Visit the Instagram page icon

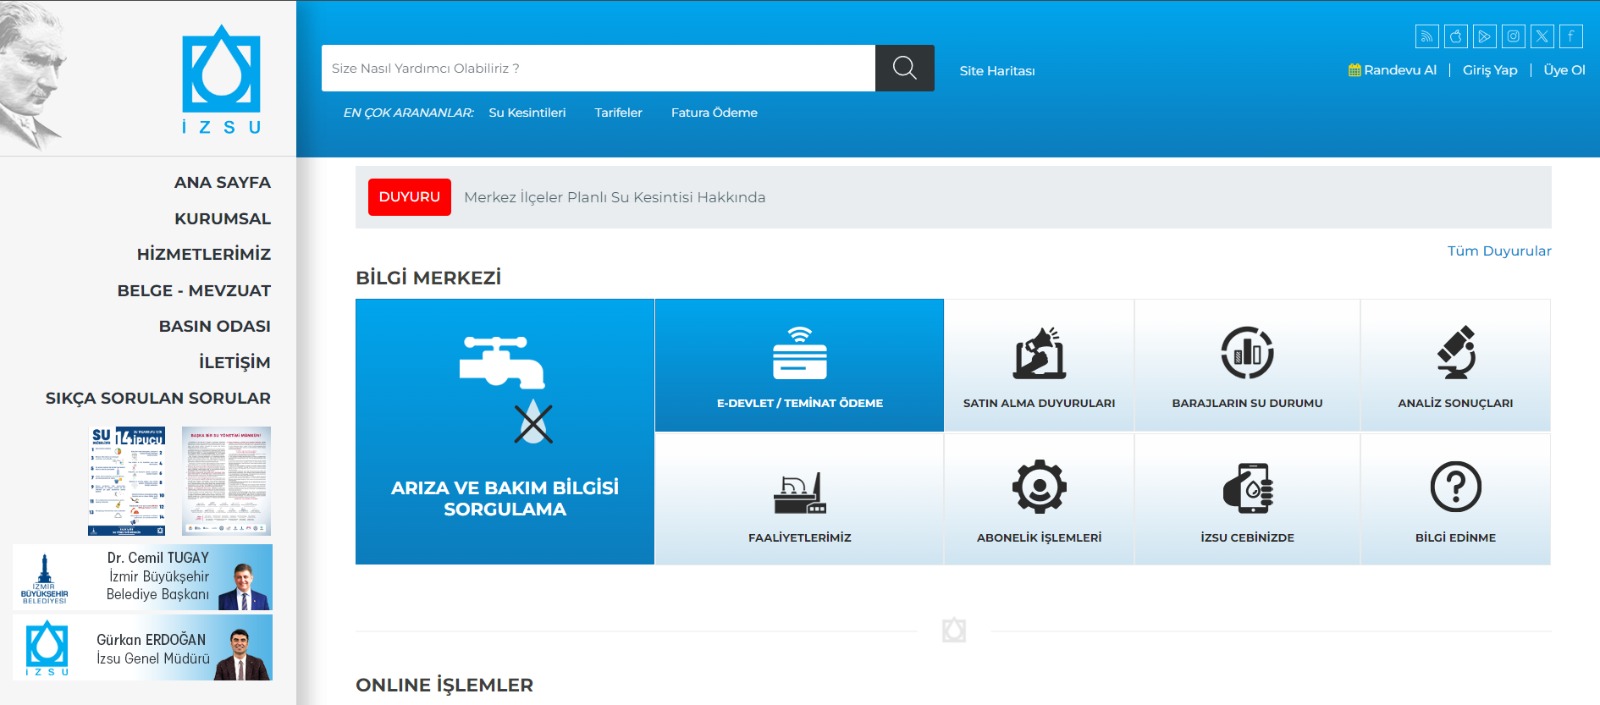point(1514,37)
